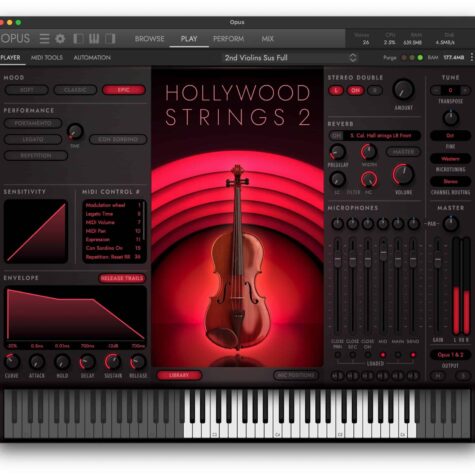Click the envelope Attack knob
This screenshot has width=475, height=475.
tap(37, 362)
